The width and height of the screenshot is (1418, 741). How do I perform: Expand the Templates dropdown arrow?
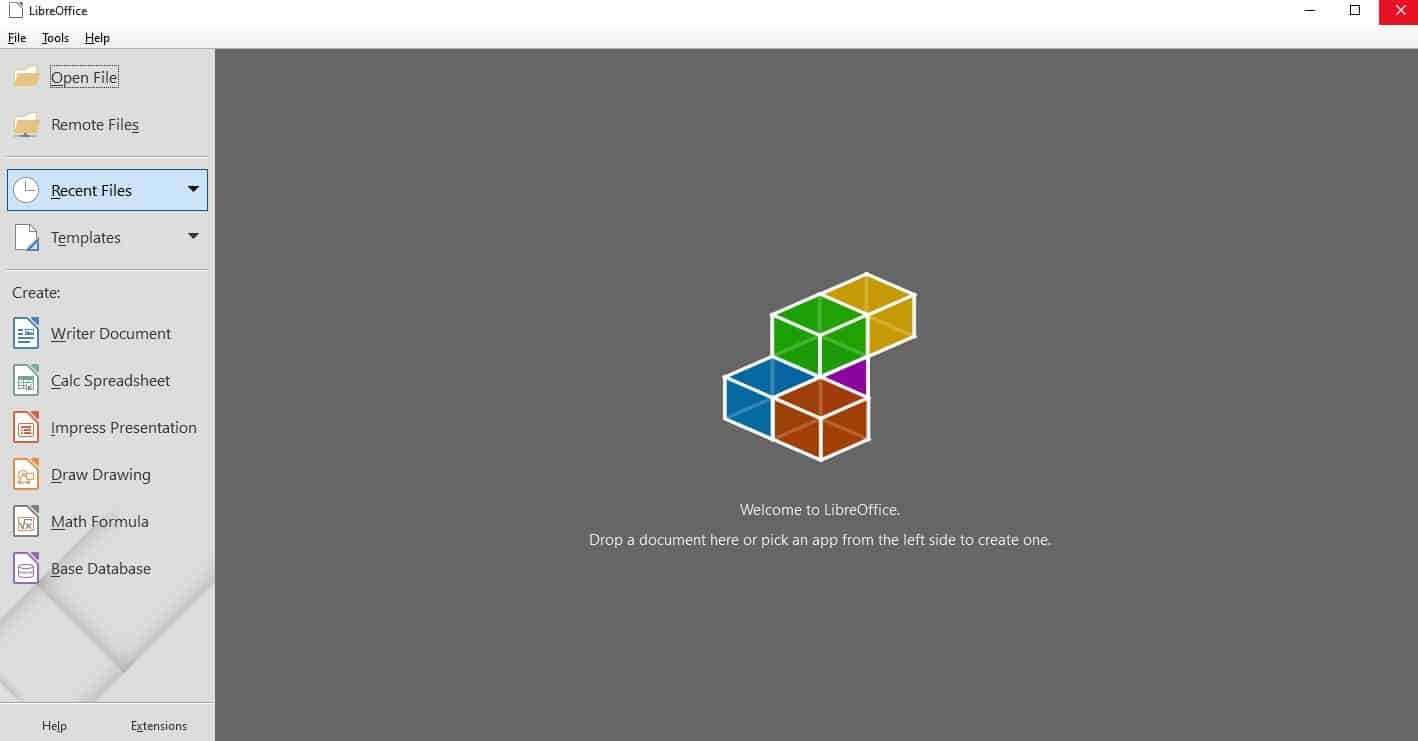193,236
